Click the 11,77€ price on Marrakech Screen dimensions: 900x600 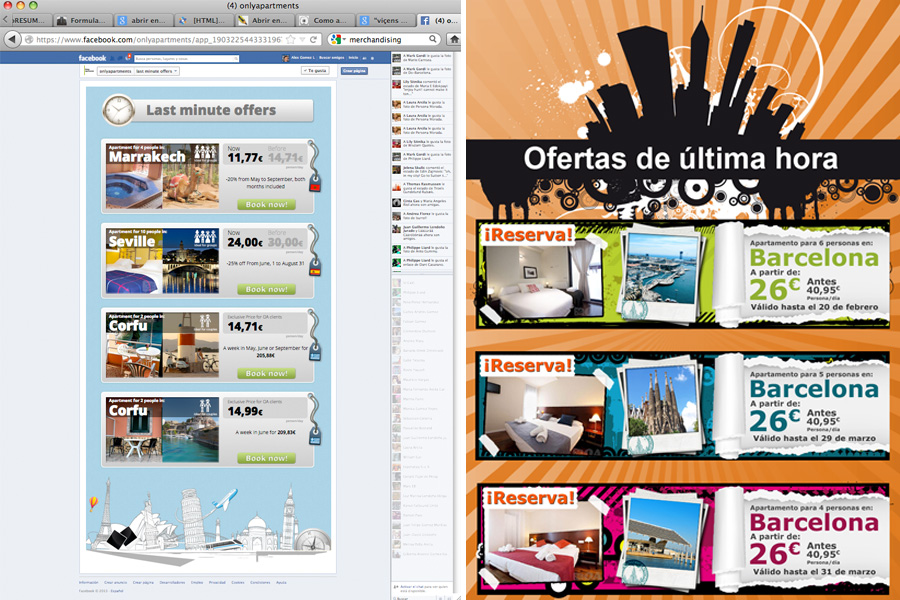tap(245, 158)
